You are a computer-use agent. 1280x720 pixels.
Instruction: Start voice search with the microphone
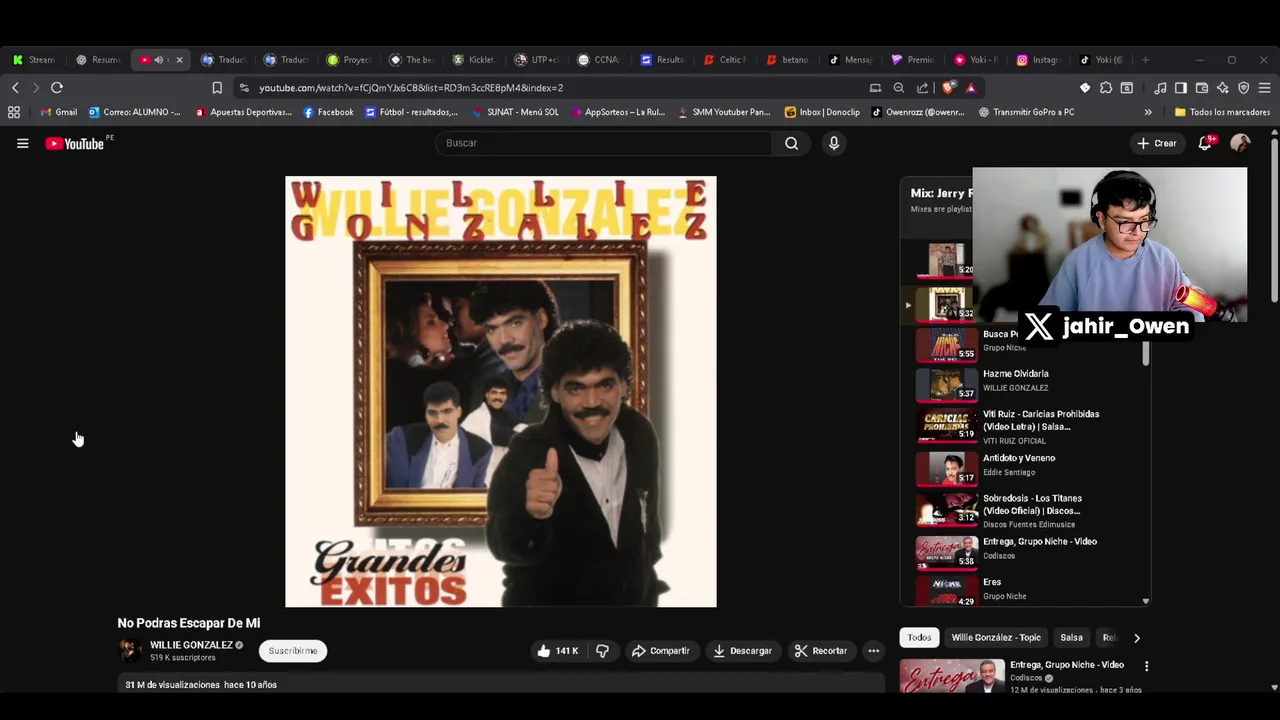pos(834,143)
